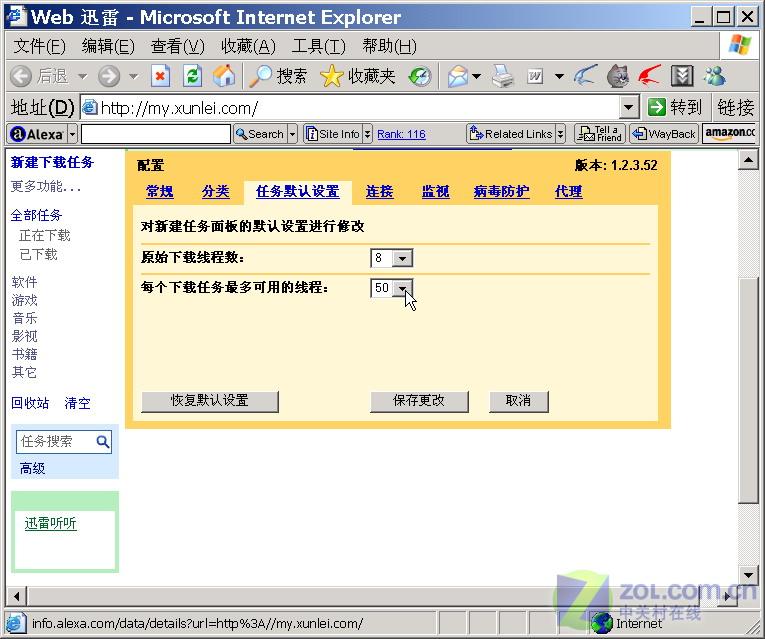Click the Refresh page icon

pos(192,76)
